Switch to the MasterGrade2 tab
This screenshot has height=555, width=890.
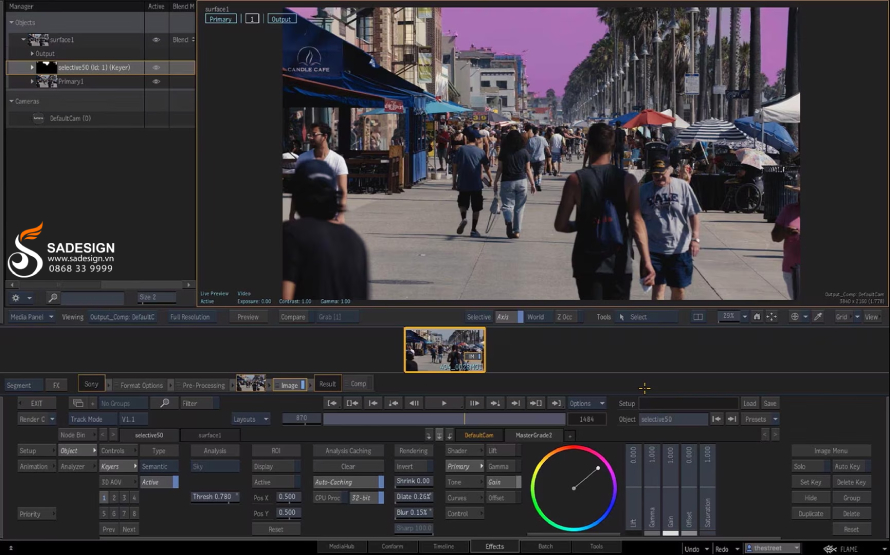pyautogui.click(x=534, y=435)
